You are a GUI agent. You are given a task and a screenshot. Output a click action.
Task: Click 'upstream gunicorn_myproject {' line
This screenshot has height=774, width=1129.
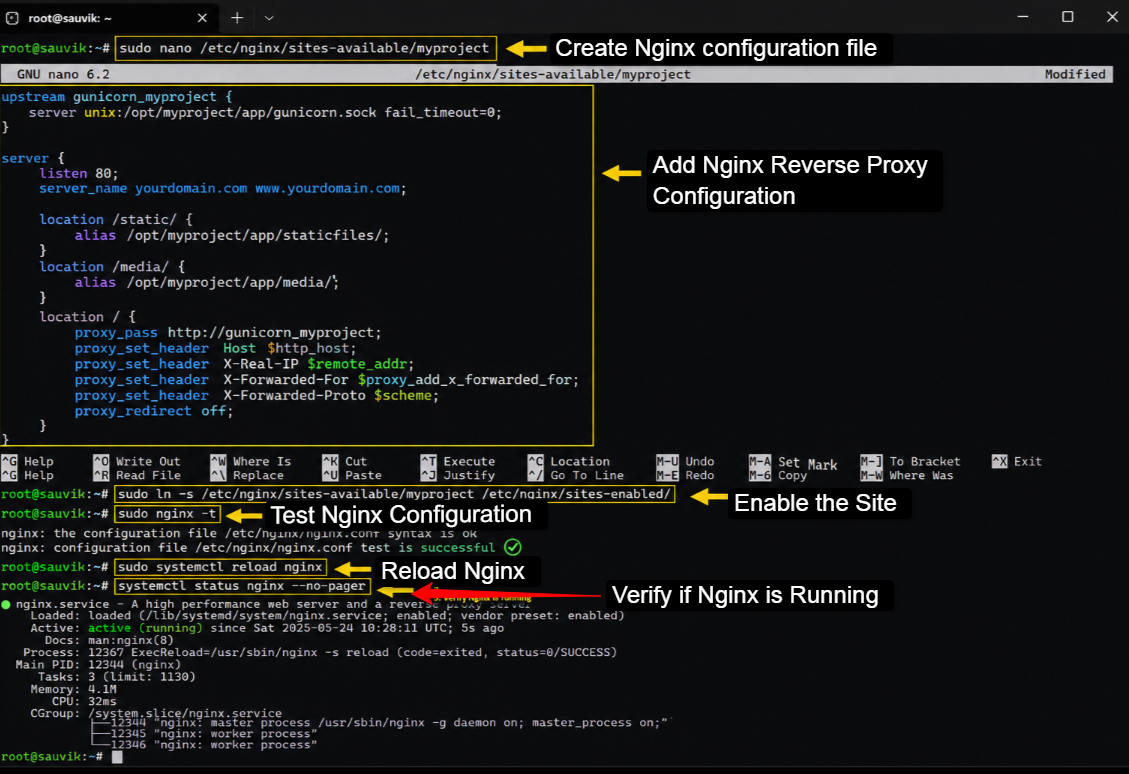(x=117, y=96)
